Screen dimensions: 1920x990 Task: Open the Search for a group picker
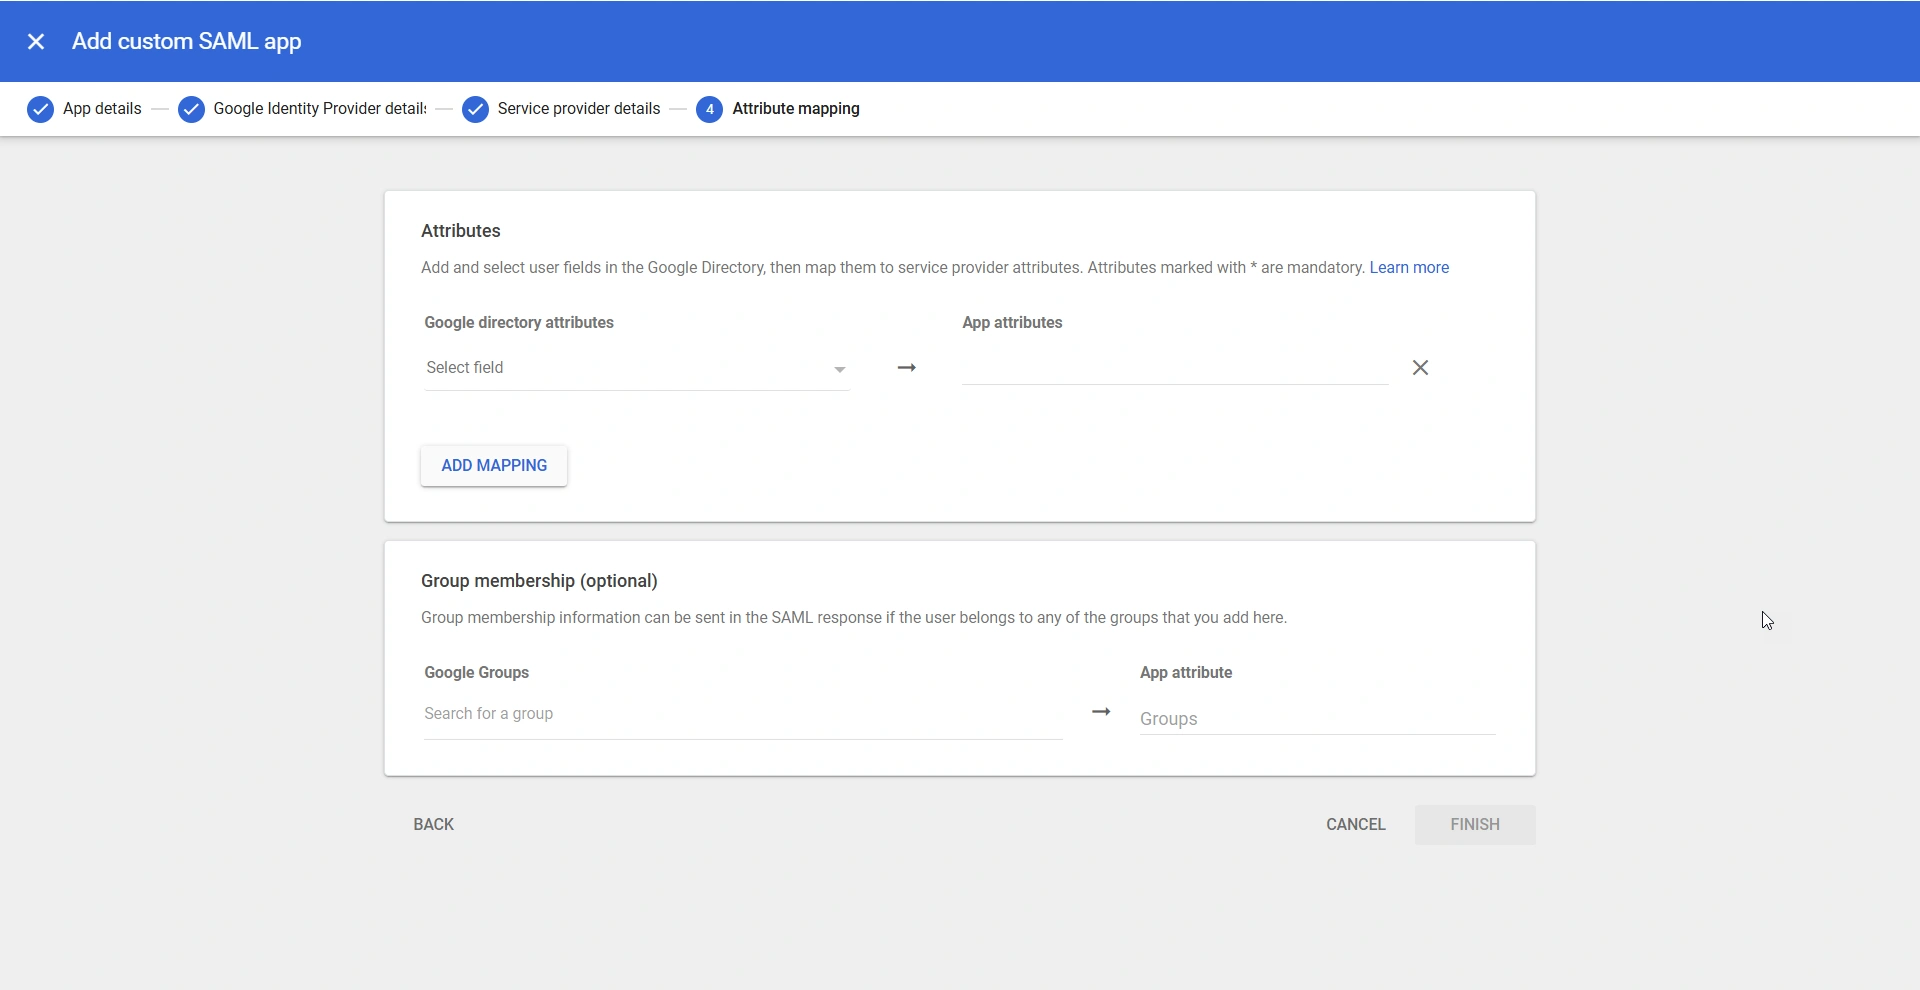pyautogui.click(x=743, y=714)
